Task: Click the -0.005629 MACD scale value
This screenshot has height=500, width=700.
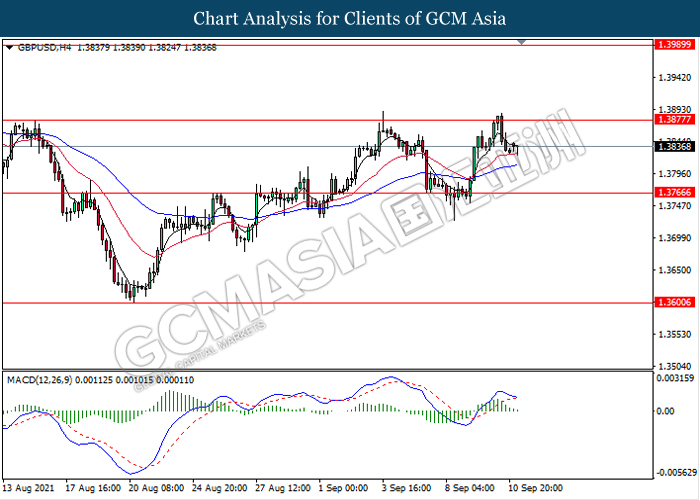Action: [673, 473]
